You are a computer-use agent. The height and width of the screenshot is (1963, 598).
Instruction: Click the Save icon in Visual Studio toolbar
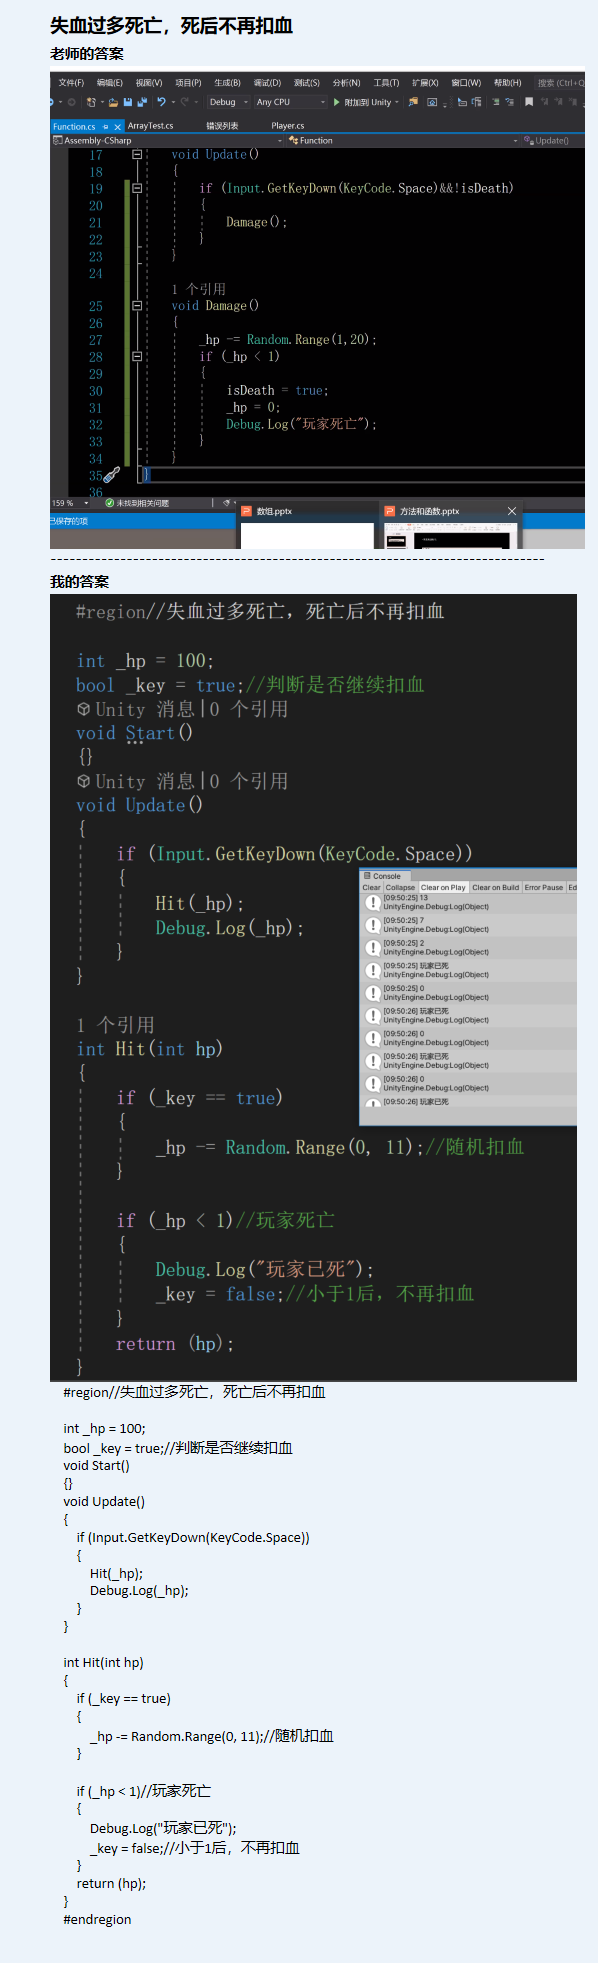pos(128,102)
